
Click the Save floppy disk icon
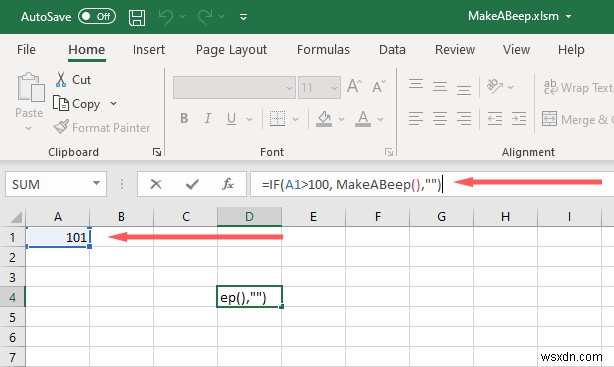pyautogui.click(x=137, y=18)
